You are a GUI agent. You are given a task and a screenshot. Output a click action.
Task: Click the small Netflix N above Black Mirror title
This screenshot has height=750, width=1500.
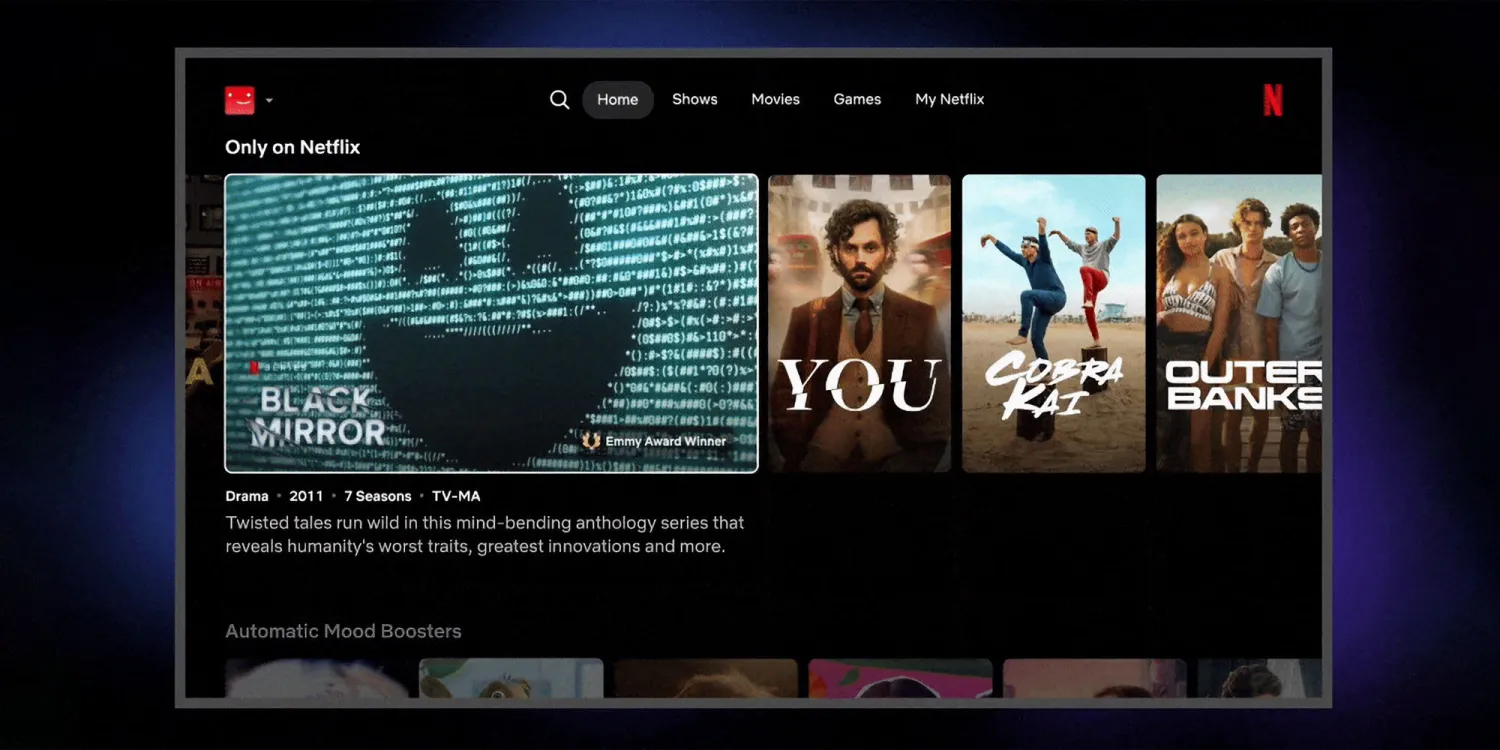[254, 367]
